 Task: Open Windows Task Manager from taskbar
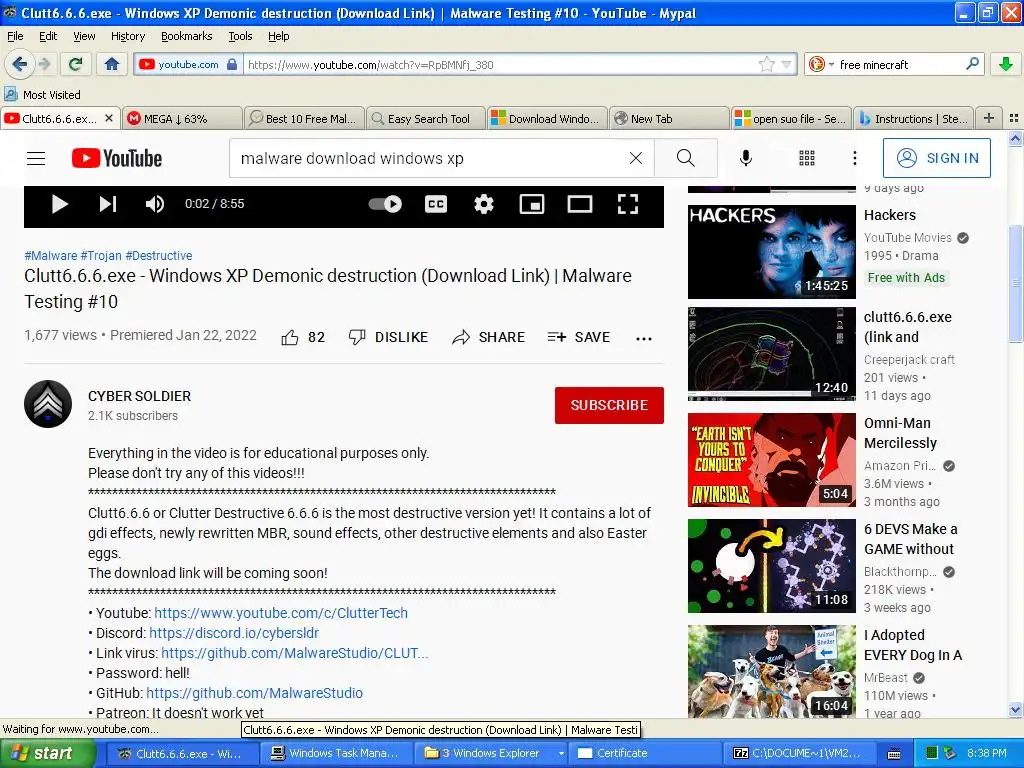point(338,753)
